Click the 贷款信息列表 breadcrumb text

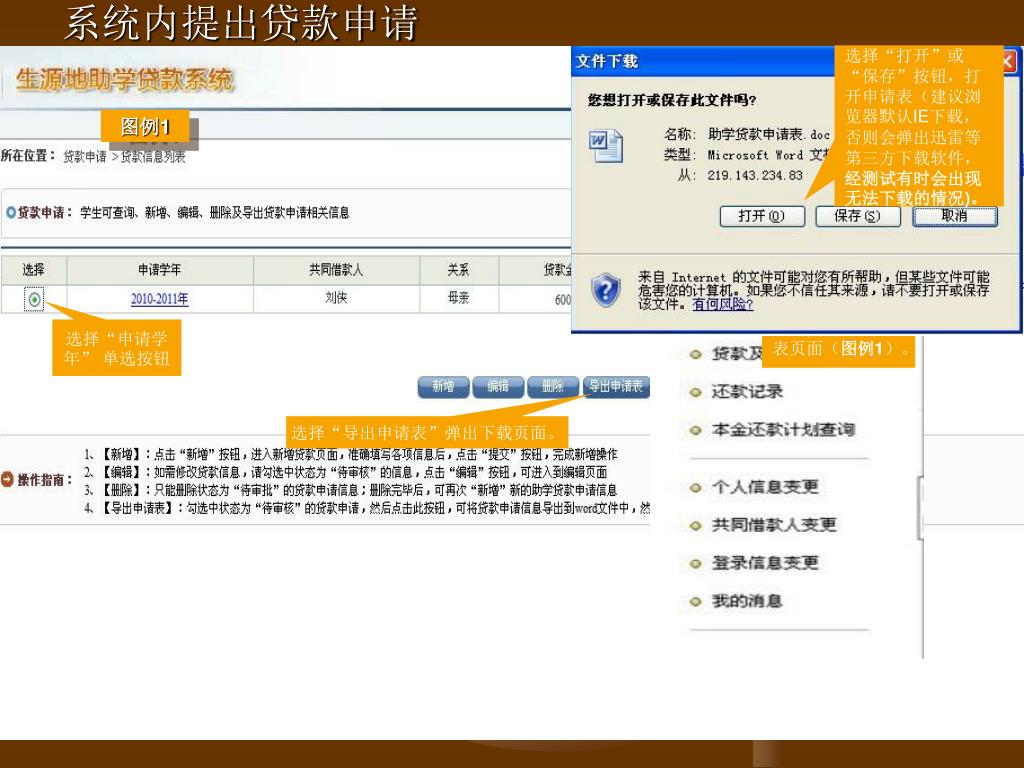point(153,157)
